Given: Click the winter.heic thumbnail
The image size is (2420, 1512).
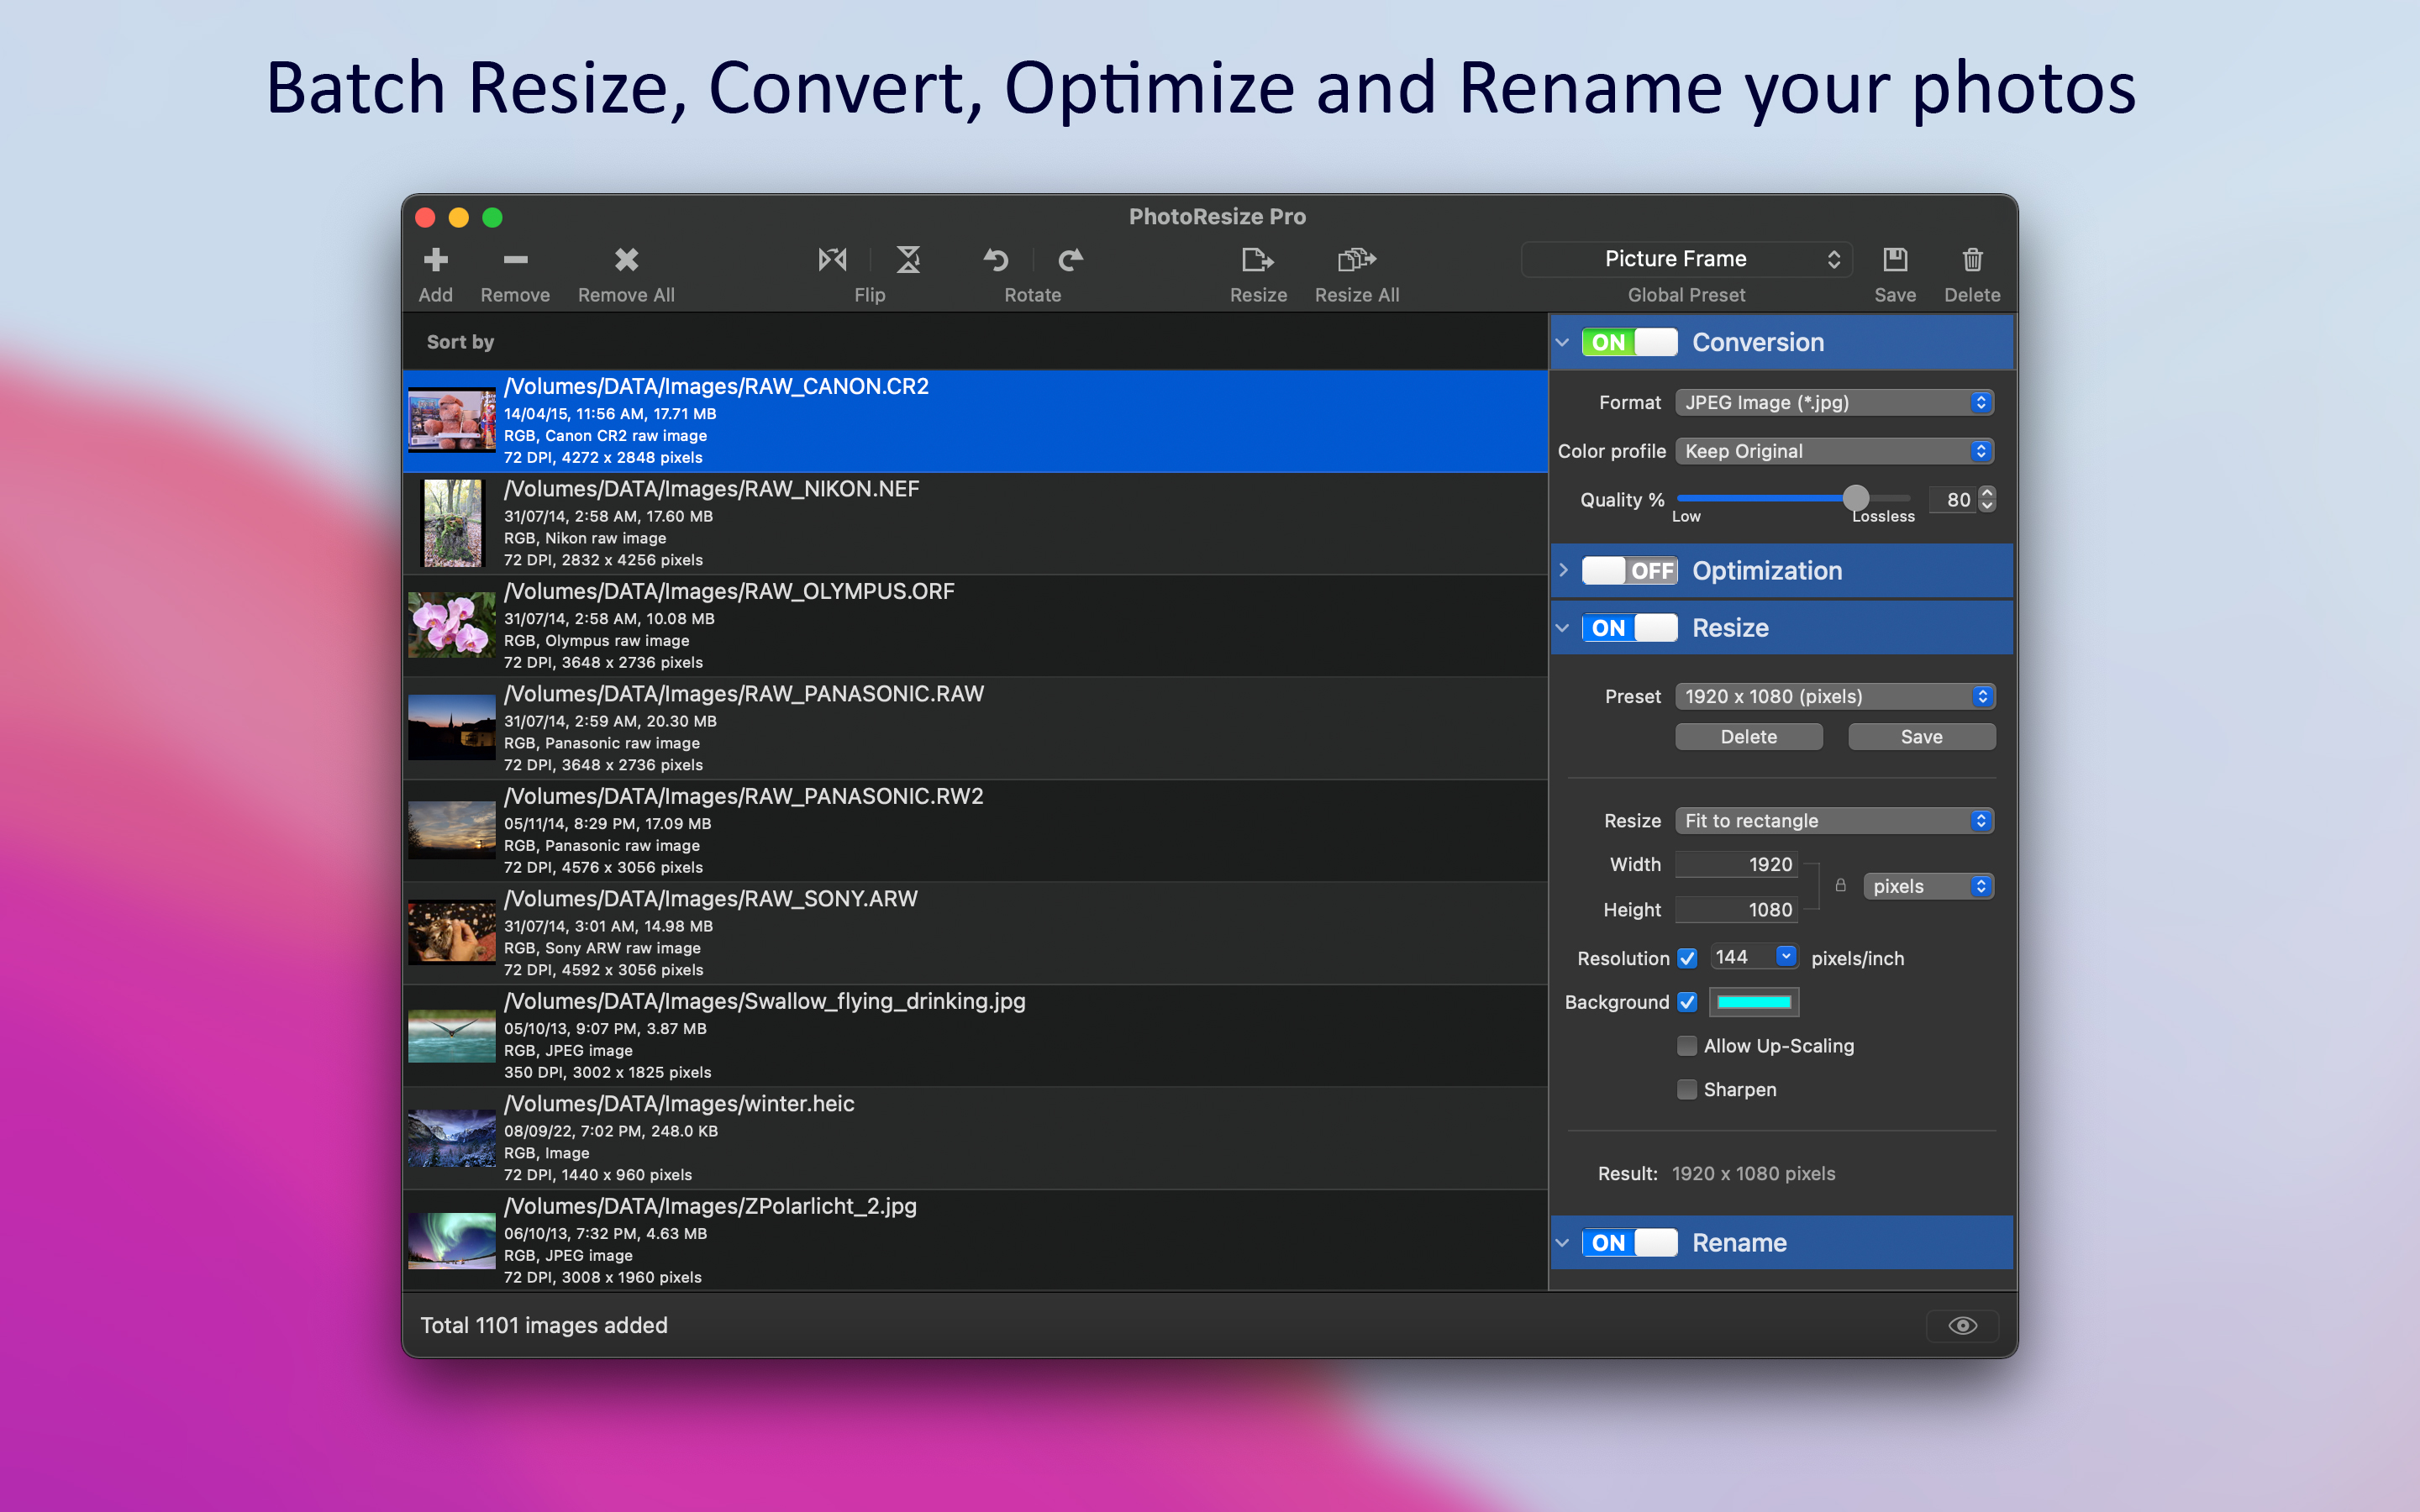Looking at the screenshot, I should [451, 1138].
